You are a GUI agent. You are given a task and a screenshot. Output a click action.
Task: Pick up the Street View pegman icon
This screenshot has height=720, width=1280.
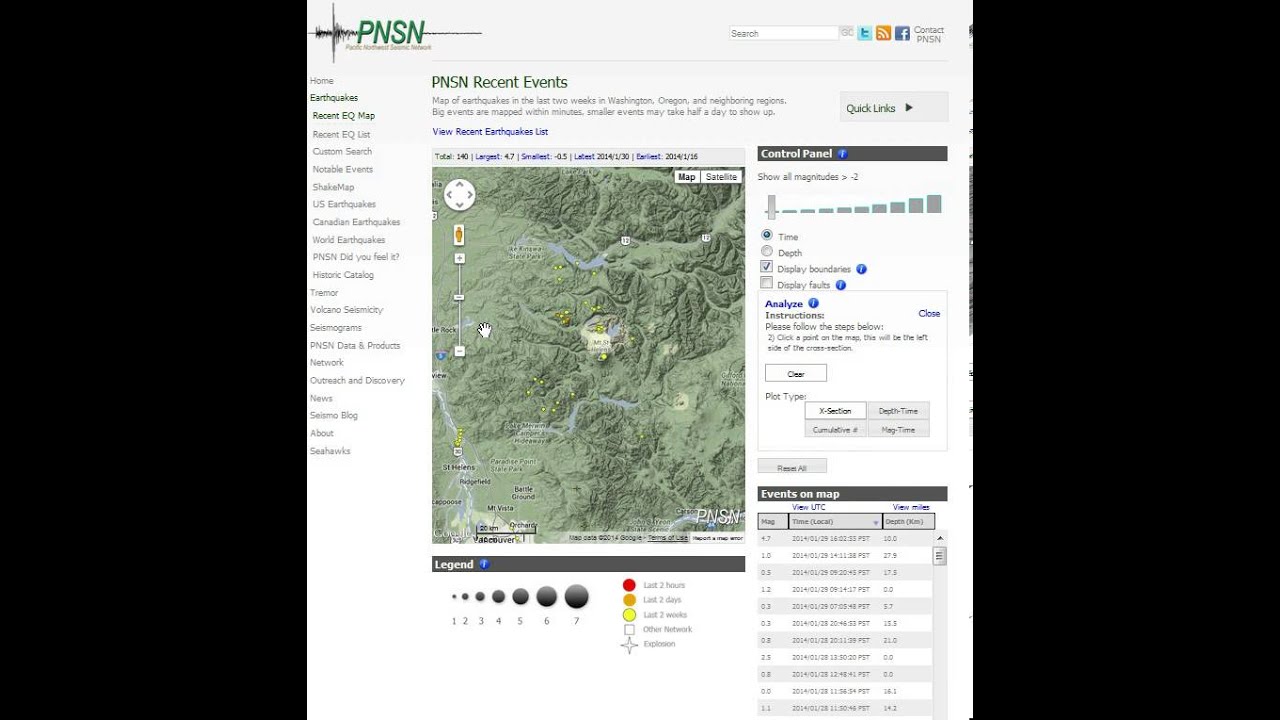pos(459,235)
